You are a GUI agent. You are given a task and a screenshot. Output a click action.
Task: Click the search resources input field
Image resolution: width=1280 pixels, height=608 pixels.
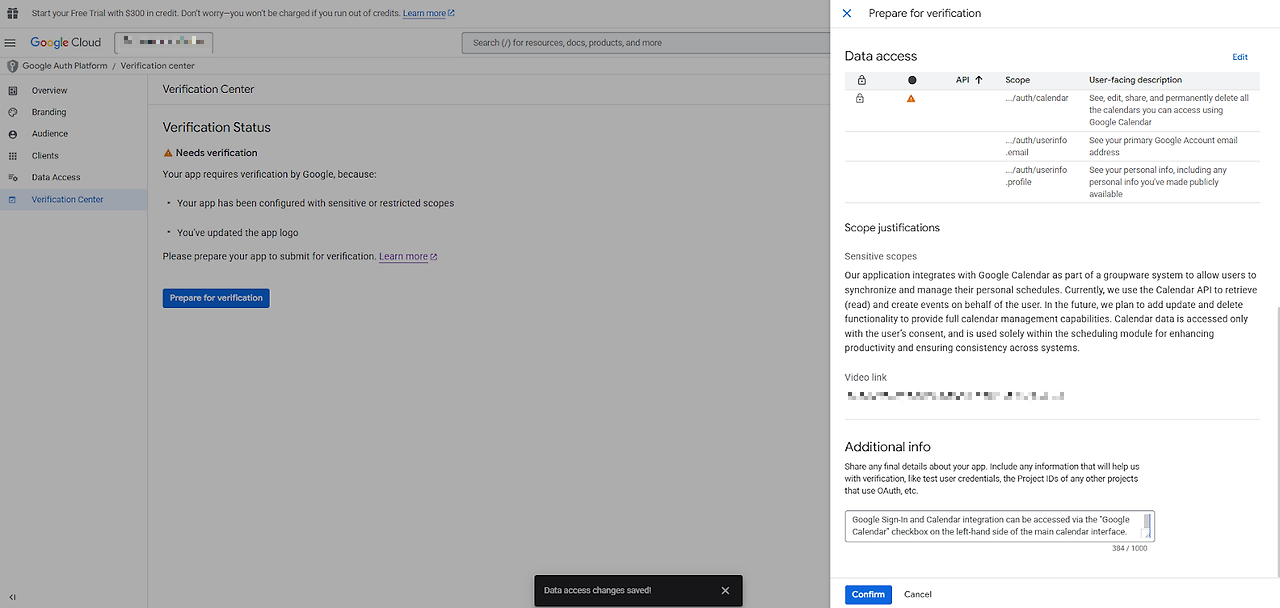[645, 43]
